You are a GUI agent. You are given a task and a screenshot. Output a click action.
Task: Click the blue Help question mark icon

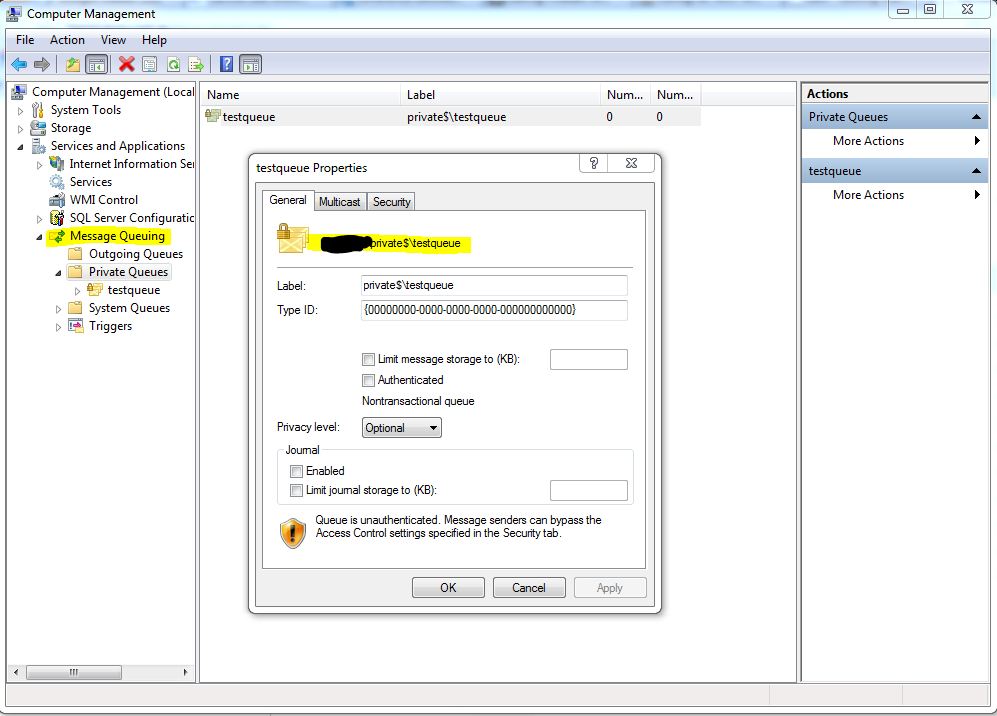226,64
